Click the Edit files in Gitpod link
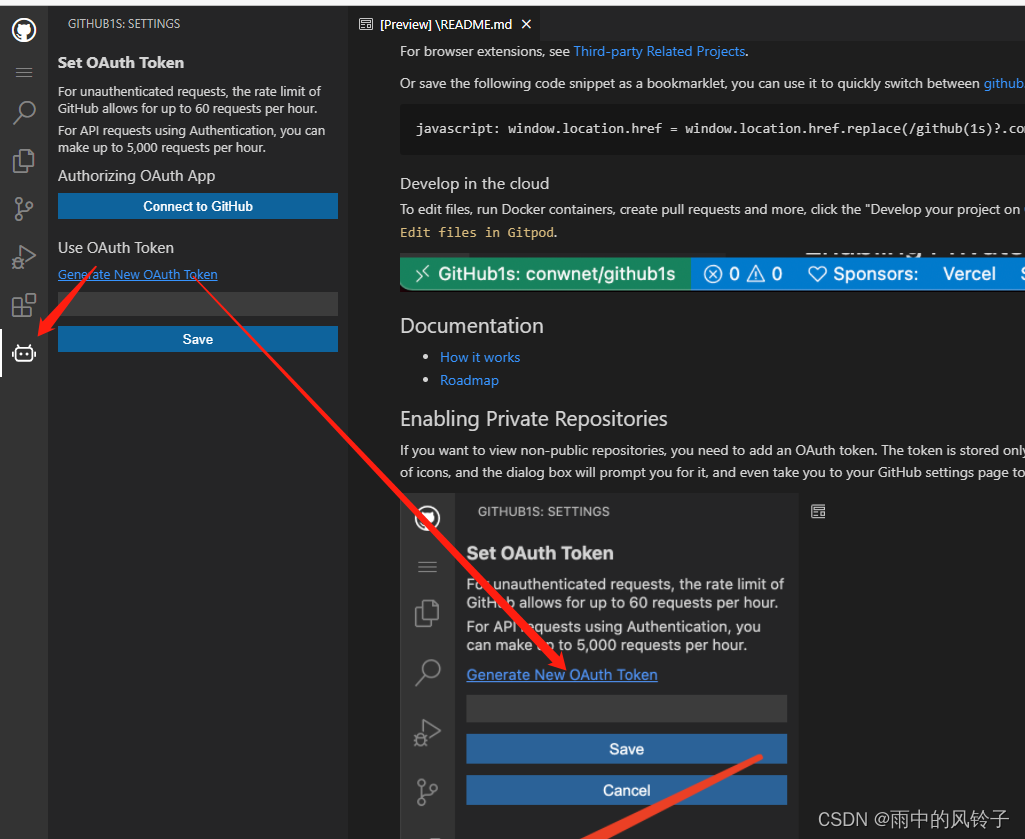 coord(477,232)
